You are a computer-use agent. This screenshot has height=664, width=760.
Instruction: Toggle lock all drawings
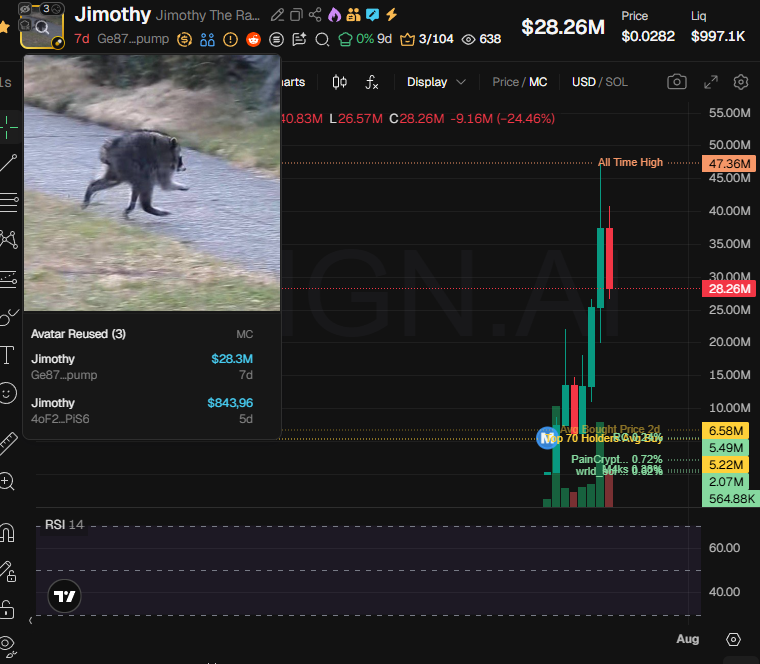pyautogui.click(x=7, y=609)
